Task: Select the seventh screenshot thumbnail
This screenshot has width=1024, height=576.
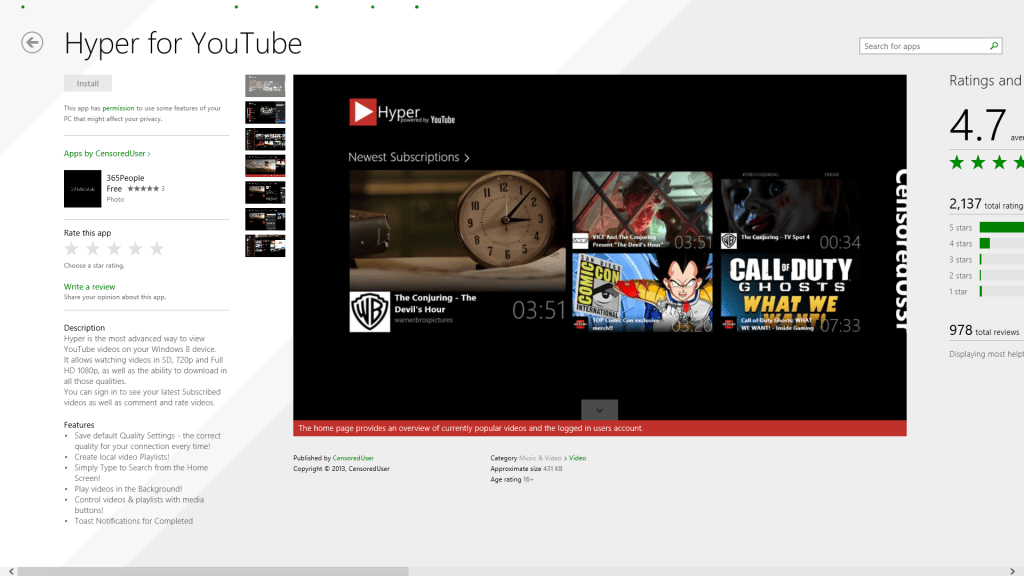Action: click(x=265, y=246)
